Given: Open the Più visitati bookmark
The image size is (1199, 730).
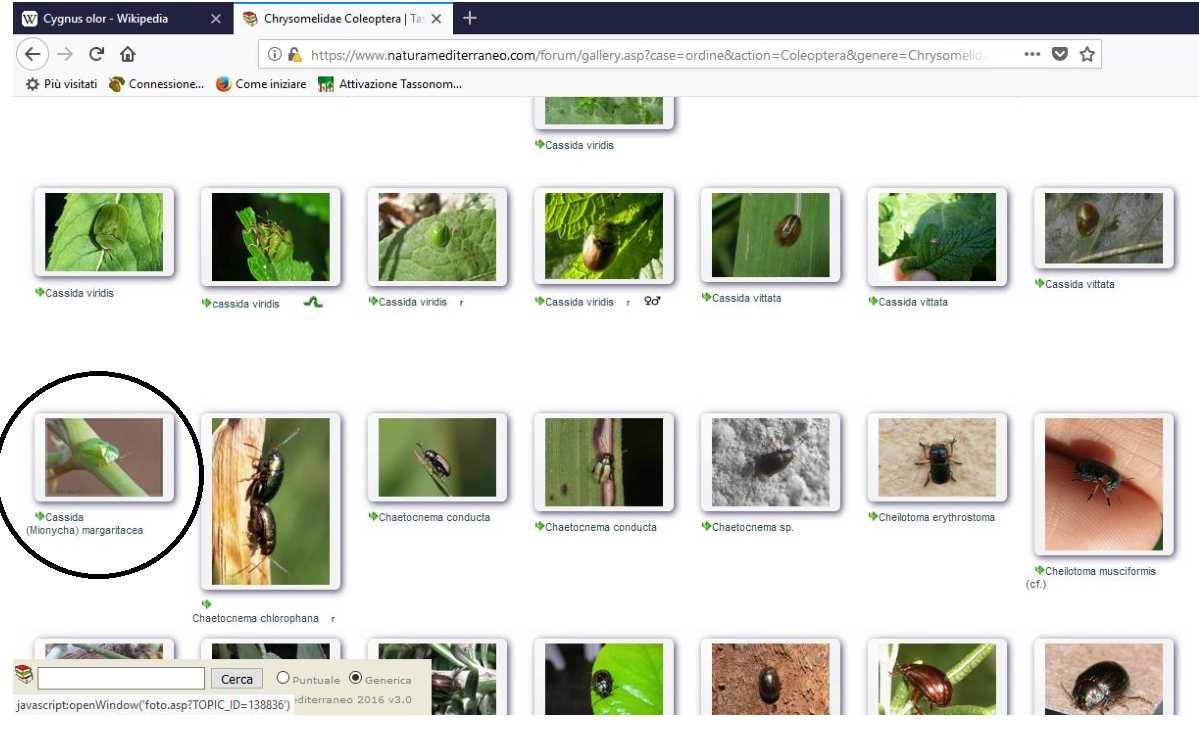Looking at the screenshot, I should [x=62, y=84].
